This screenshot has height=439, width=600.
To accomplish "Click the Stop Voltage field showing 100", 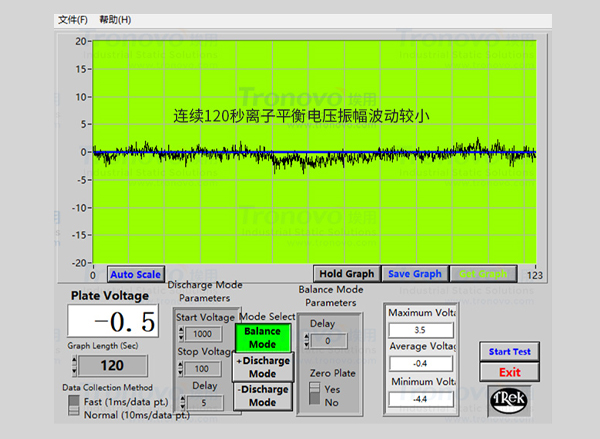I will click(x=202, y=369).
